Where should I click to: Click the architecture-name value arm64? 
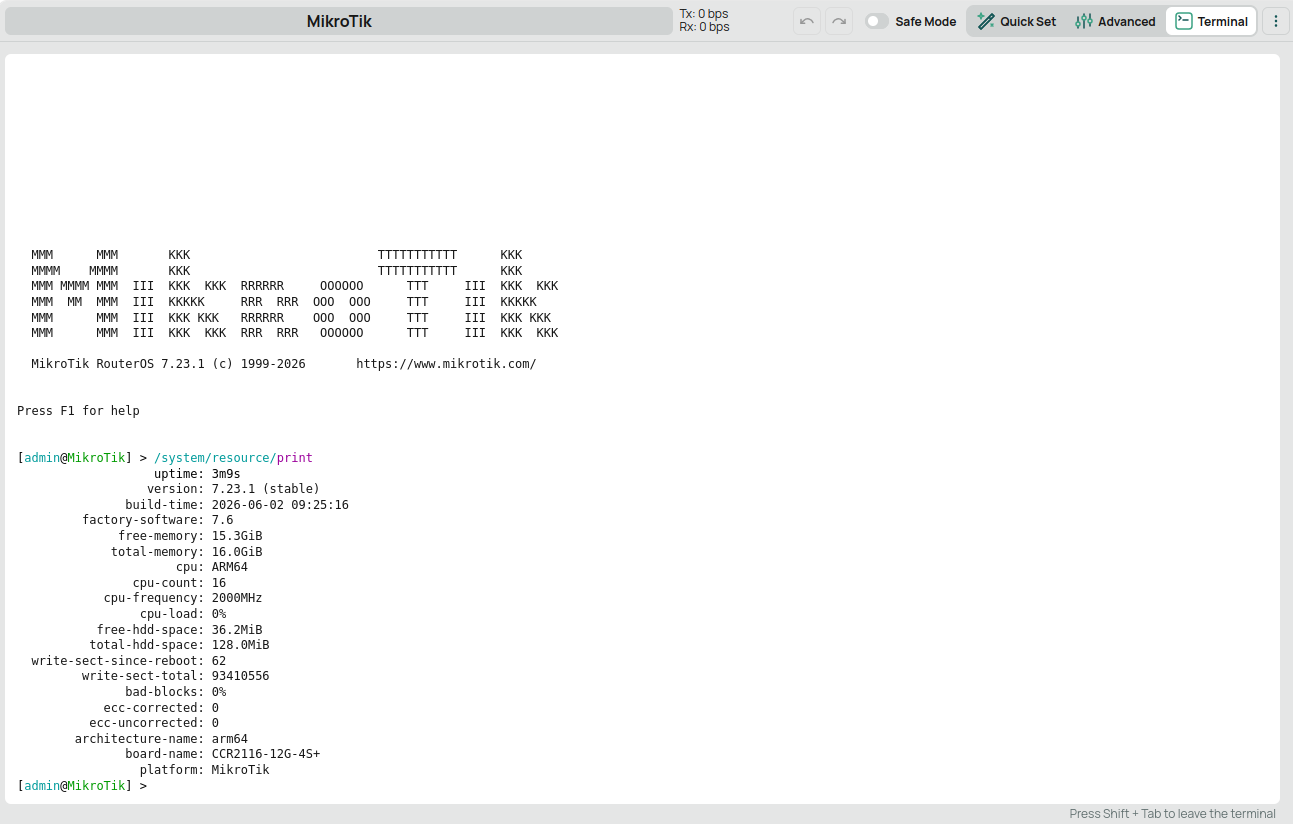pos(230,739)
